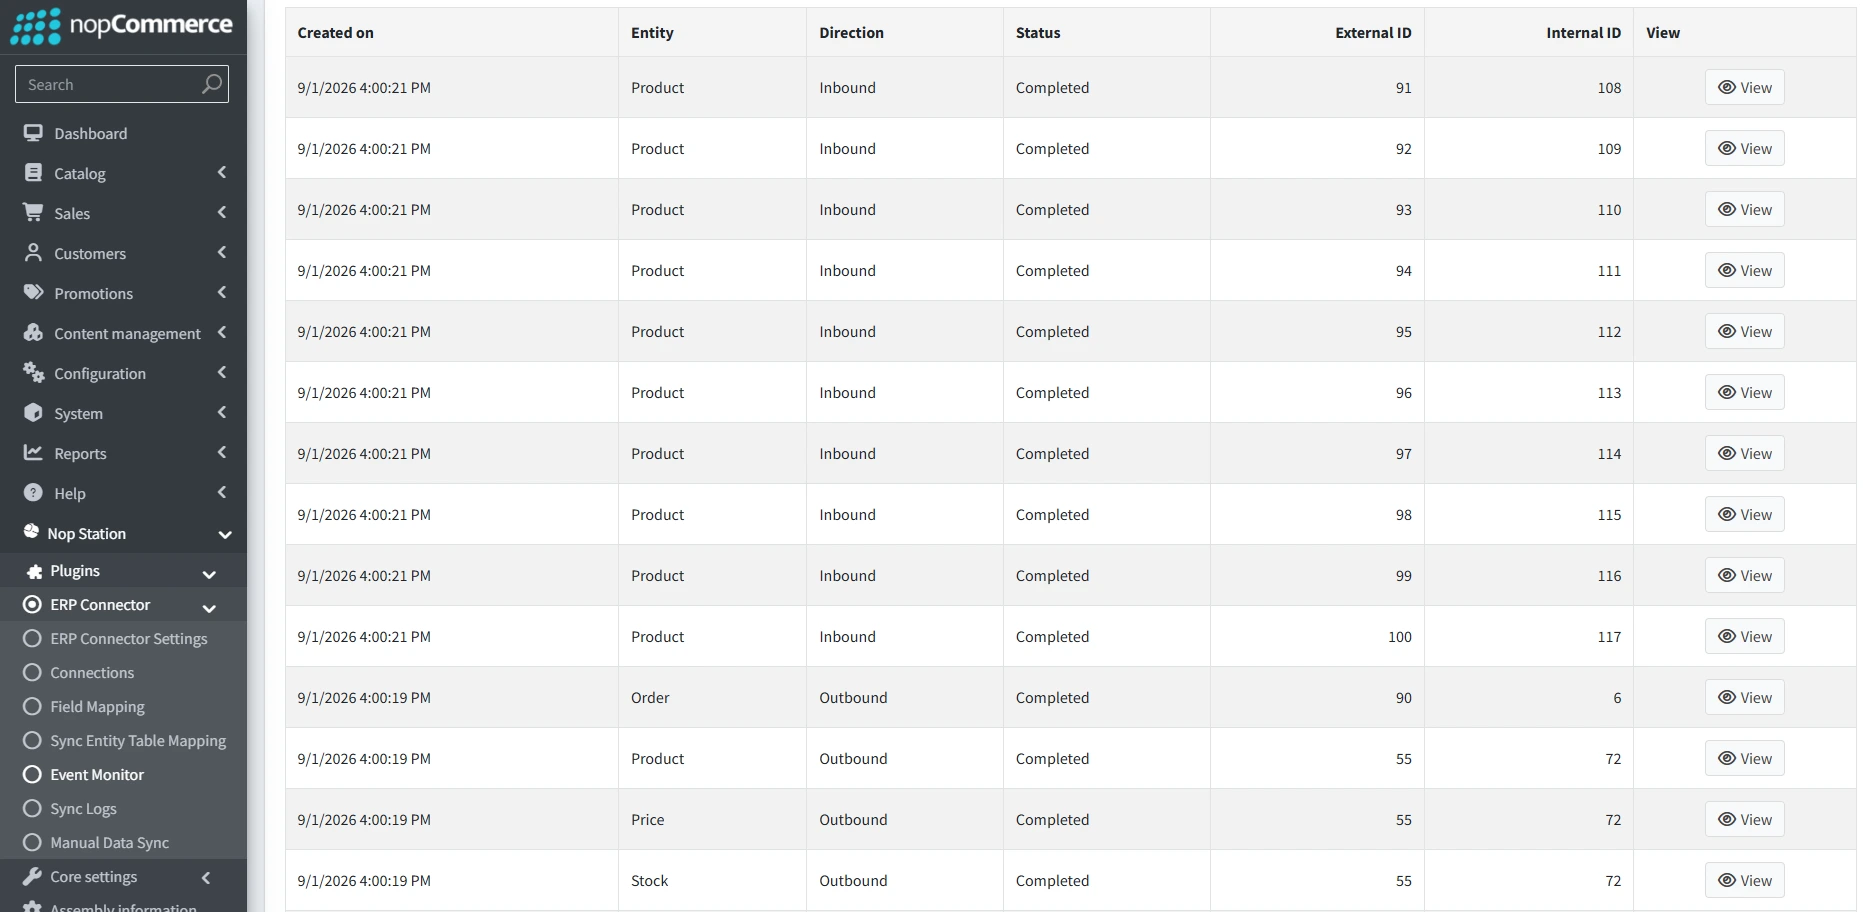The width and height of the screenshot is (1863, 912).
Task: Open Manual Data Sync page
Action: 109,842
